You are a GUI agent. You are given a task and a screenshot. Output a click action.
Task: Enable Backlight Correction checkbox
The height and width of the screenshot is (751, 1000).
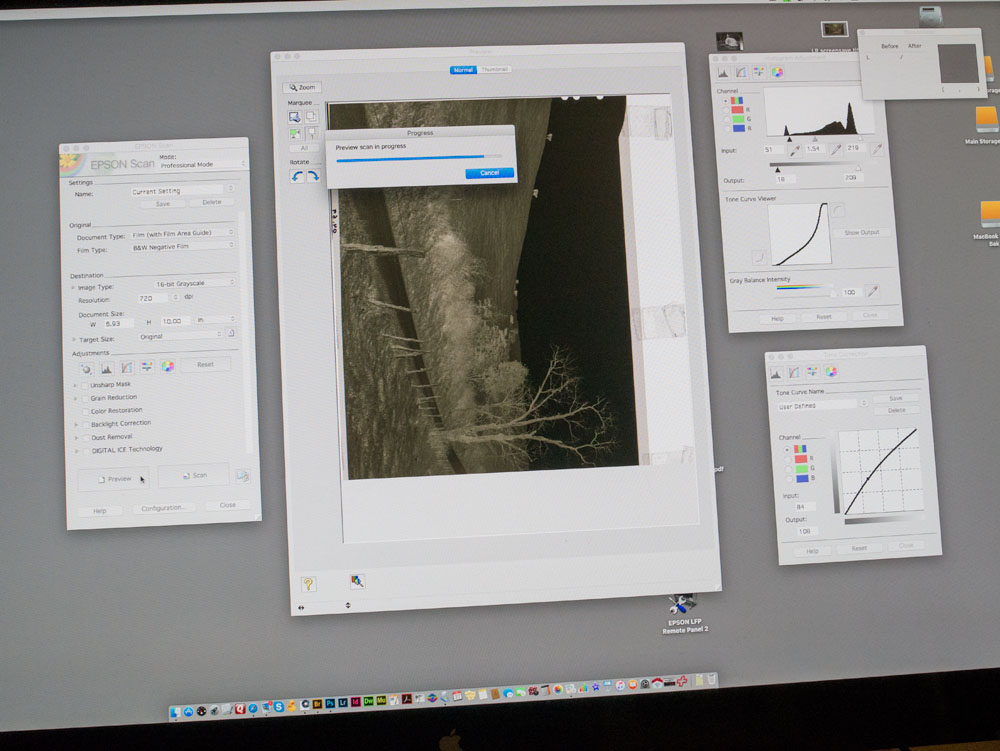(85, 425)
